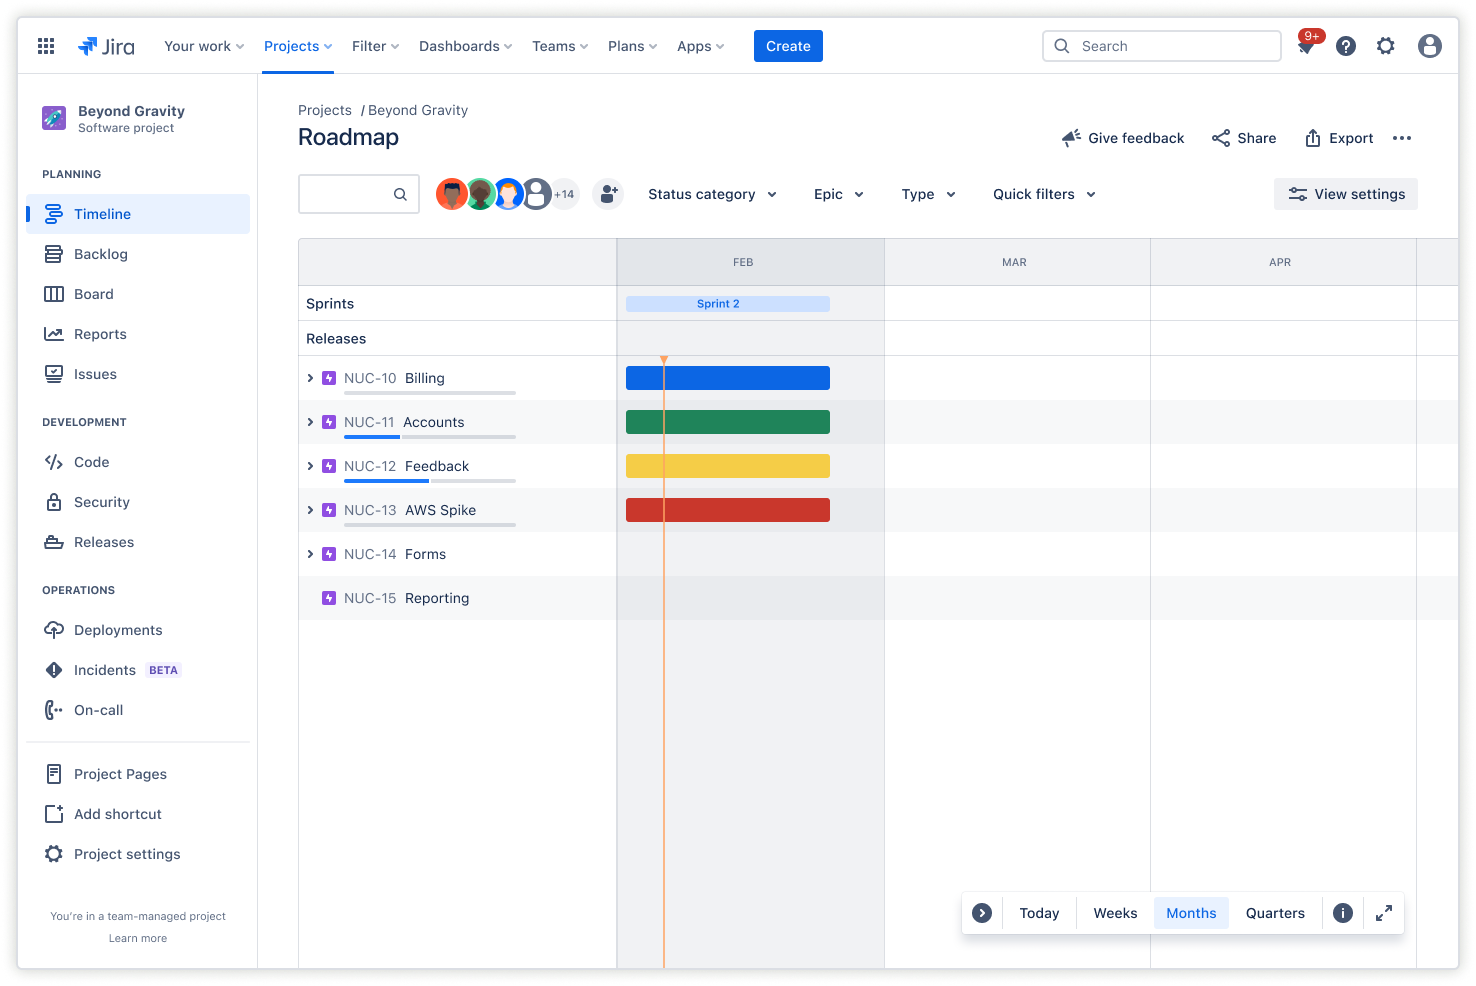The width and height of the screenshot is (1476, 986).
Task: Open the Jira apps grid icon
Action: click(45, 45)
